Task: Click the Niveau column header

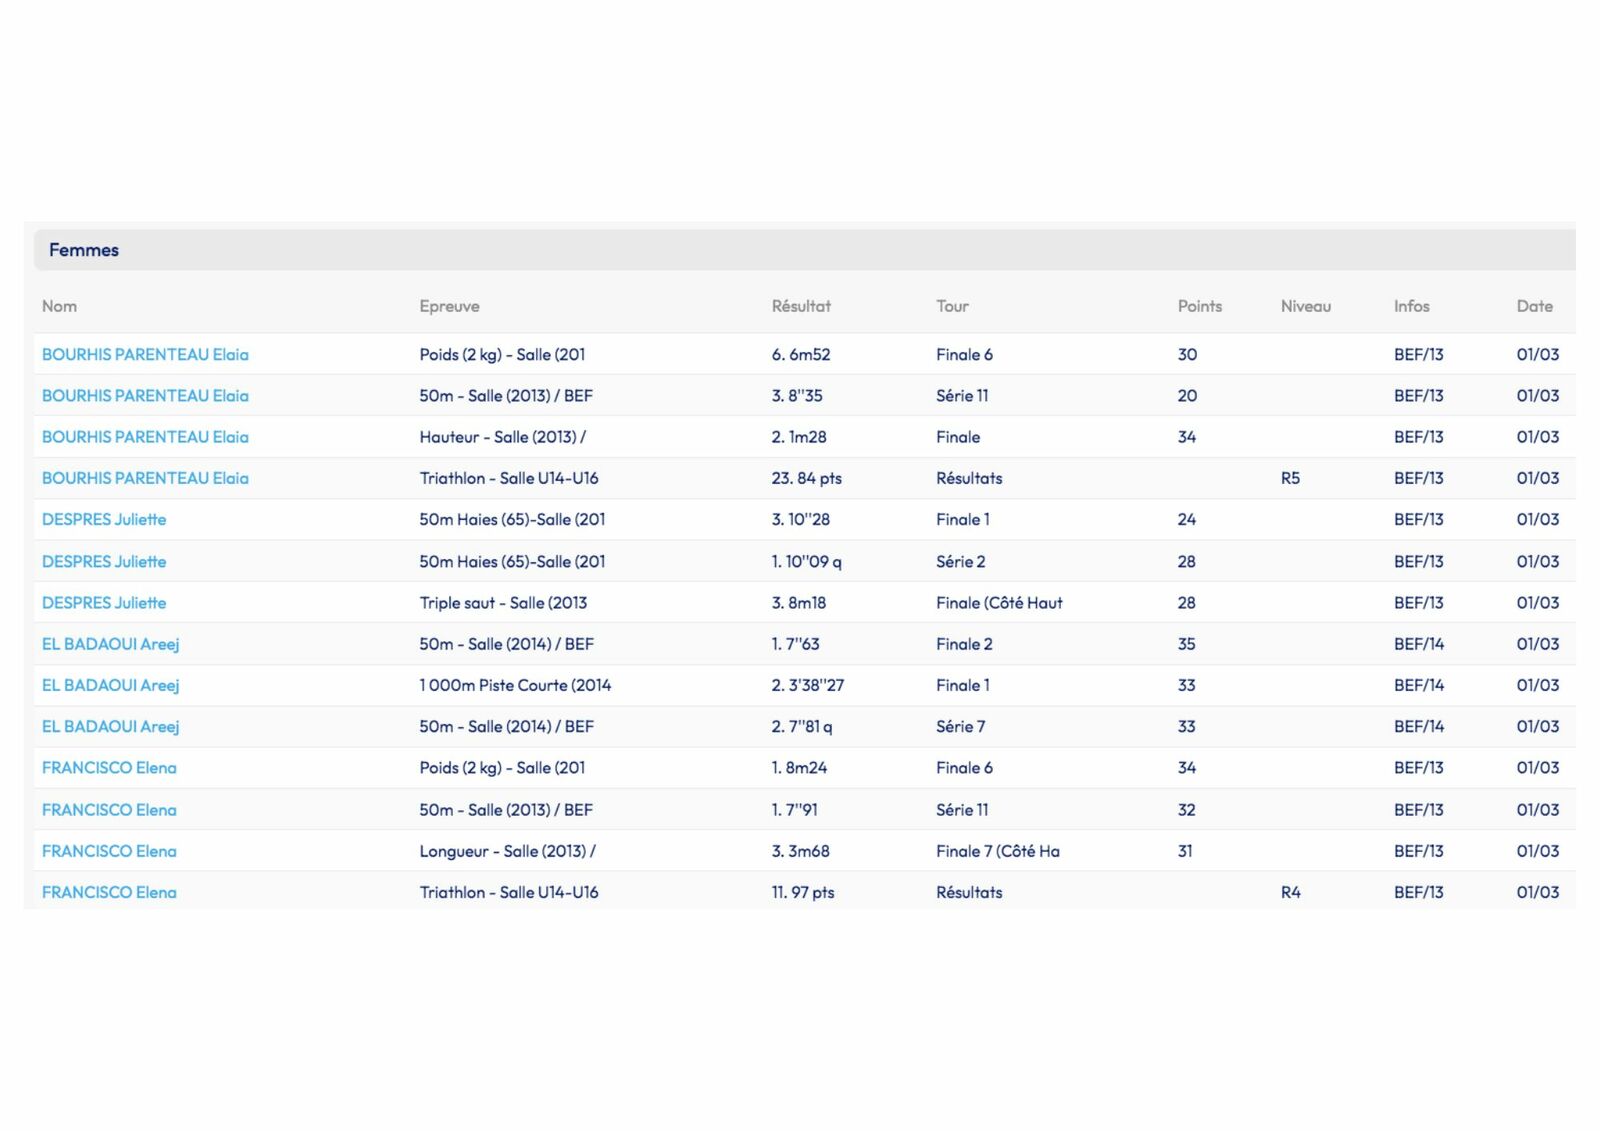Action: coord(1305,306)
